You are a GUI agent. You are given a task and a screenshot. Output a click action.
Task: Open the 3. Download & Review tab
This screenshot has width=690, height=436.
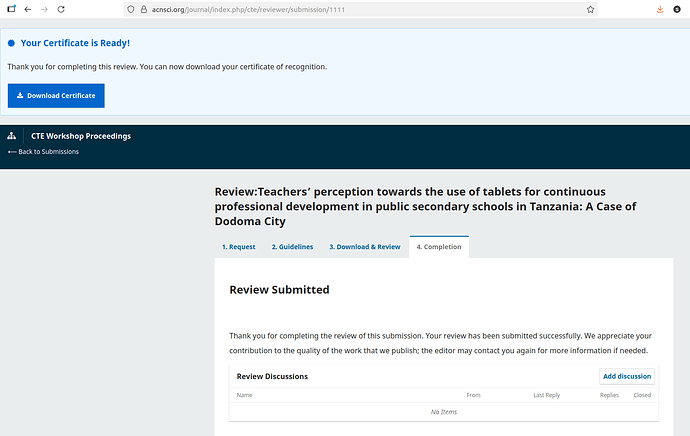(x=364, y=247)
